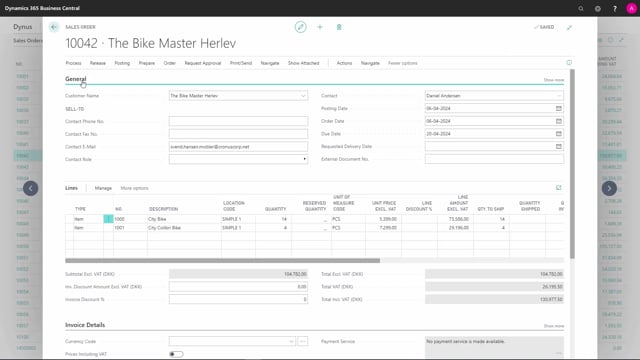Screen dimensions: 640x360
Task: Expand the Customer Name dropdown
Action: click(x=303, y=96)
